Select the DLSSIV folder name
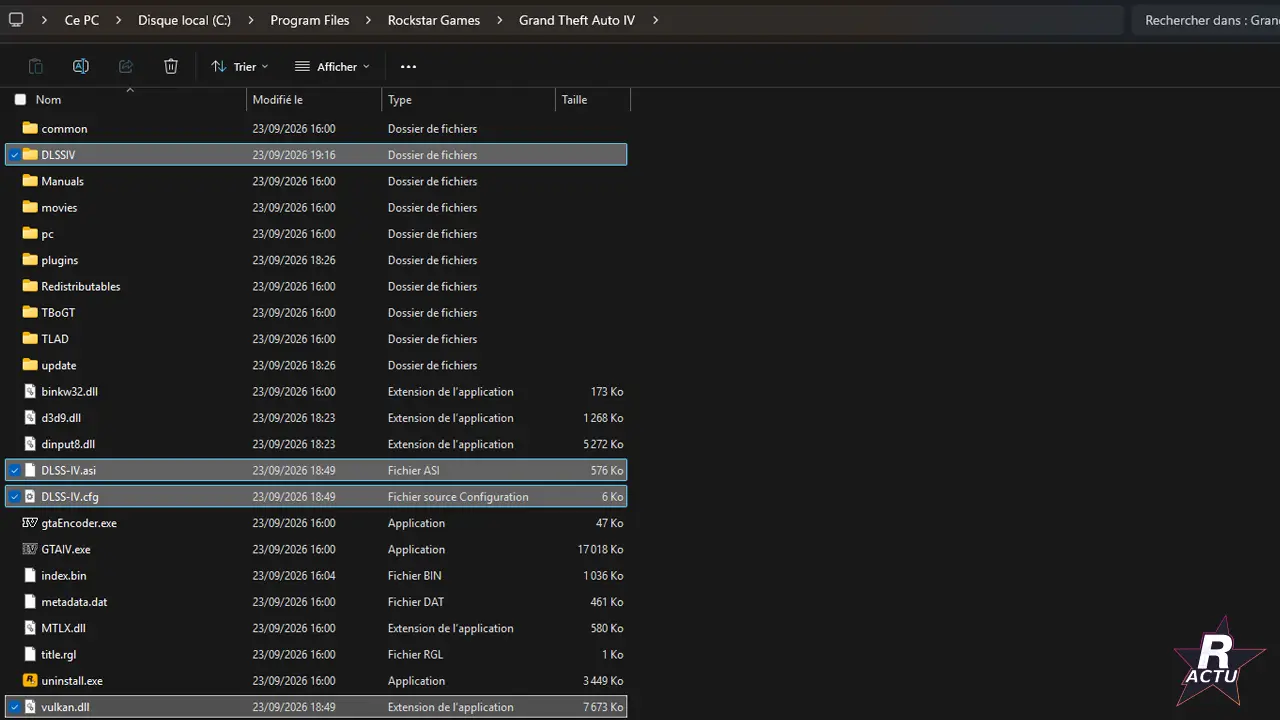Screen dimensions: 1280x720 (58, 155)
